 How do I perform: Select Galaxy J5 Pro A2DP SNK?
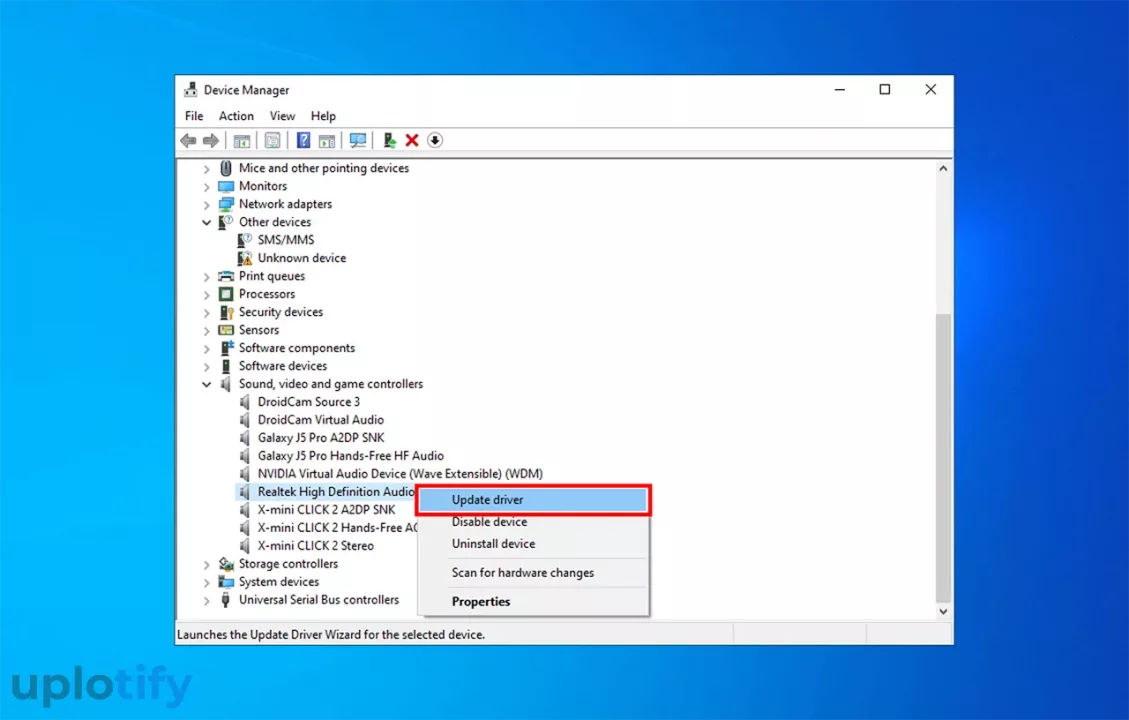tap(321, 438)
